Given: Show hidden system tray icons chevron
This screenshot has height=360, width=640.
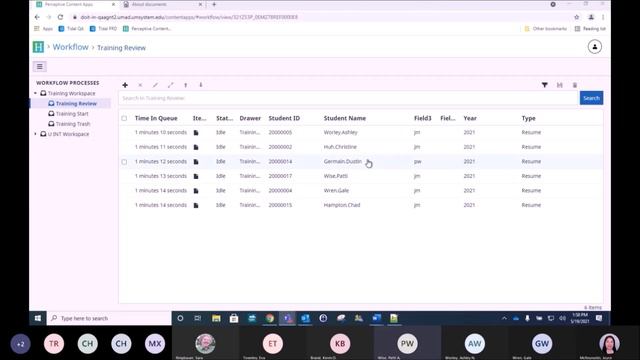Looking at the screenshot, I should click(x=504, y=318).
